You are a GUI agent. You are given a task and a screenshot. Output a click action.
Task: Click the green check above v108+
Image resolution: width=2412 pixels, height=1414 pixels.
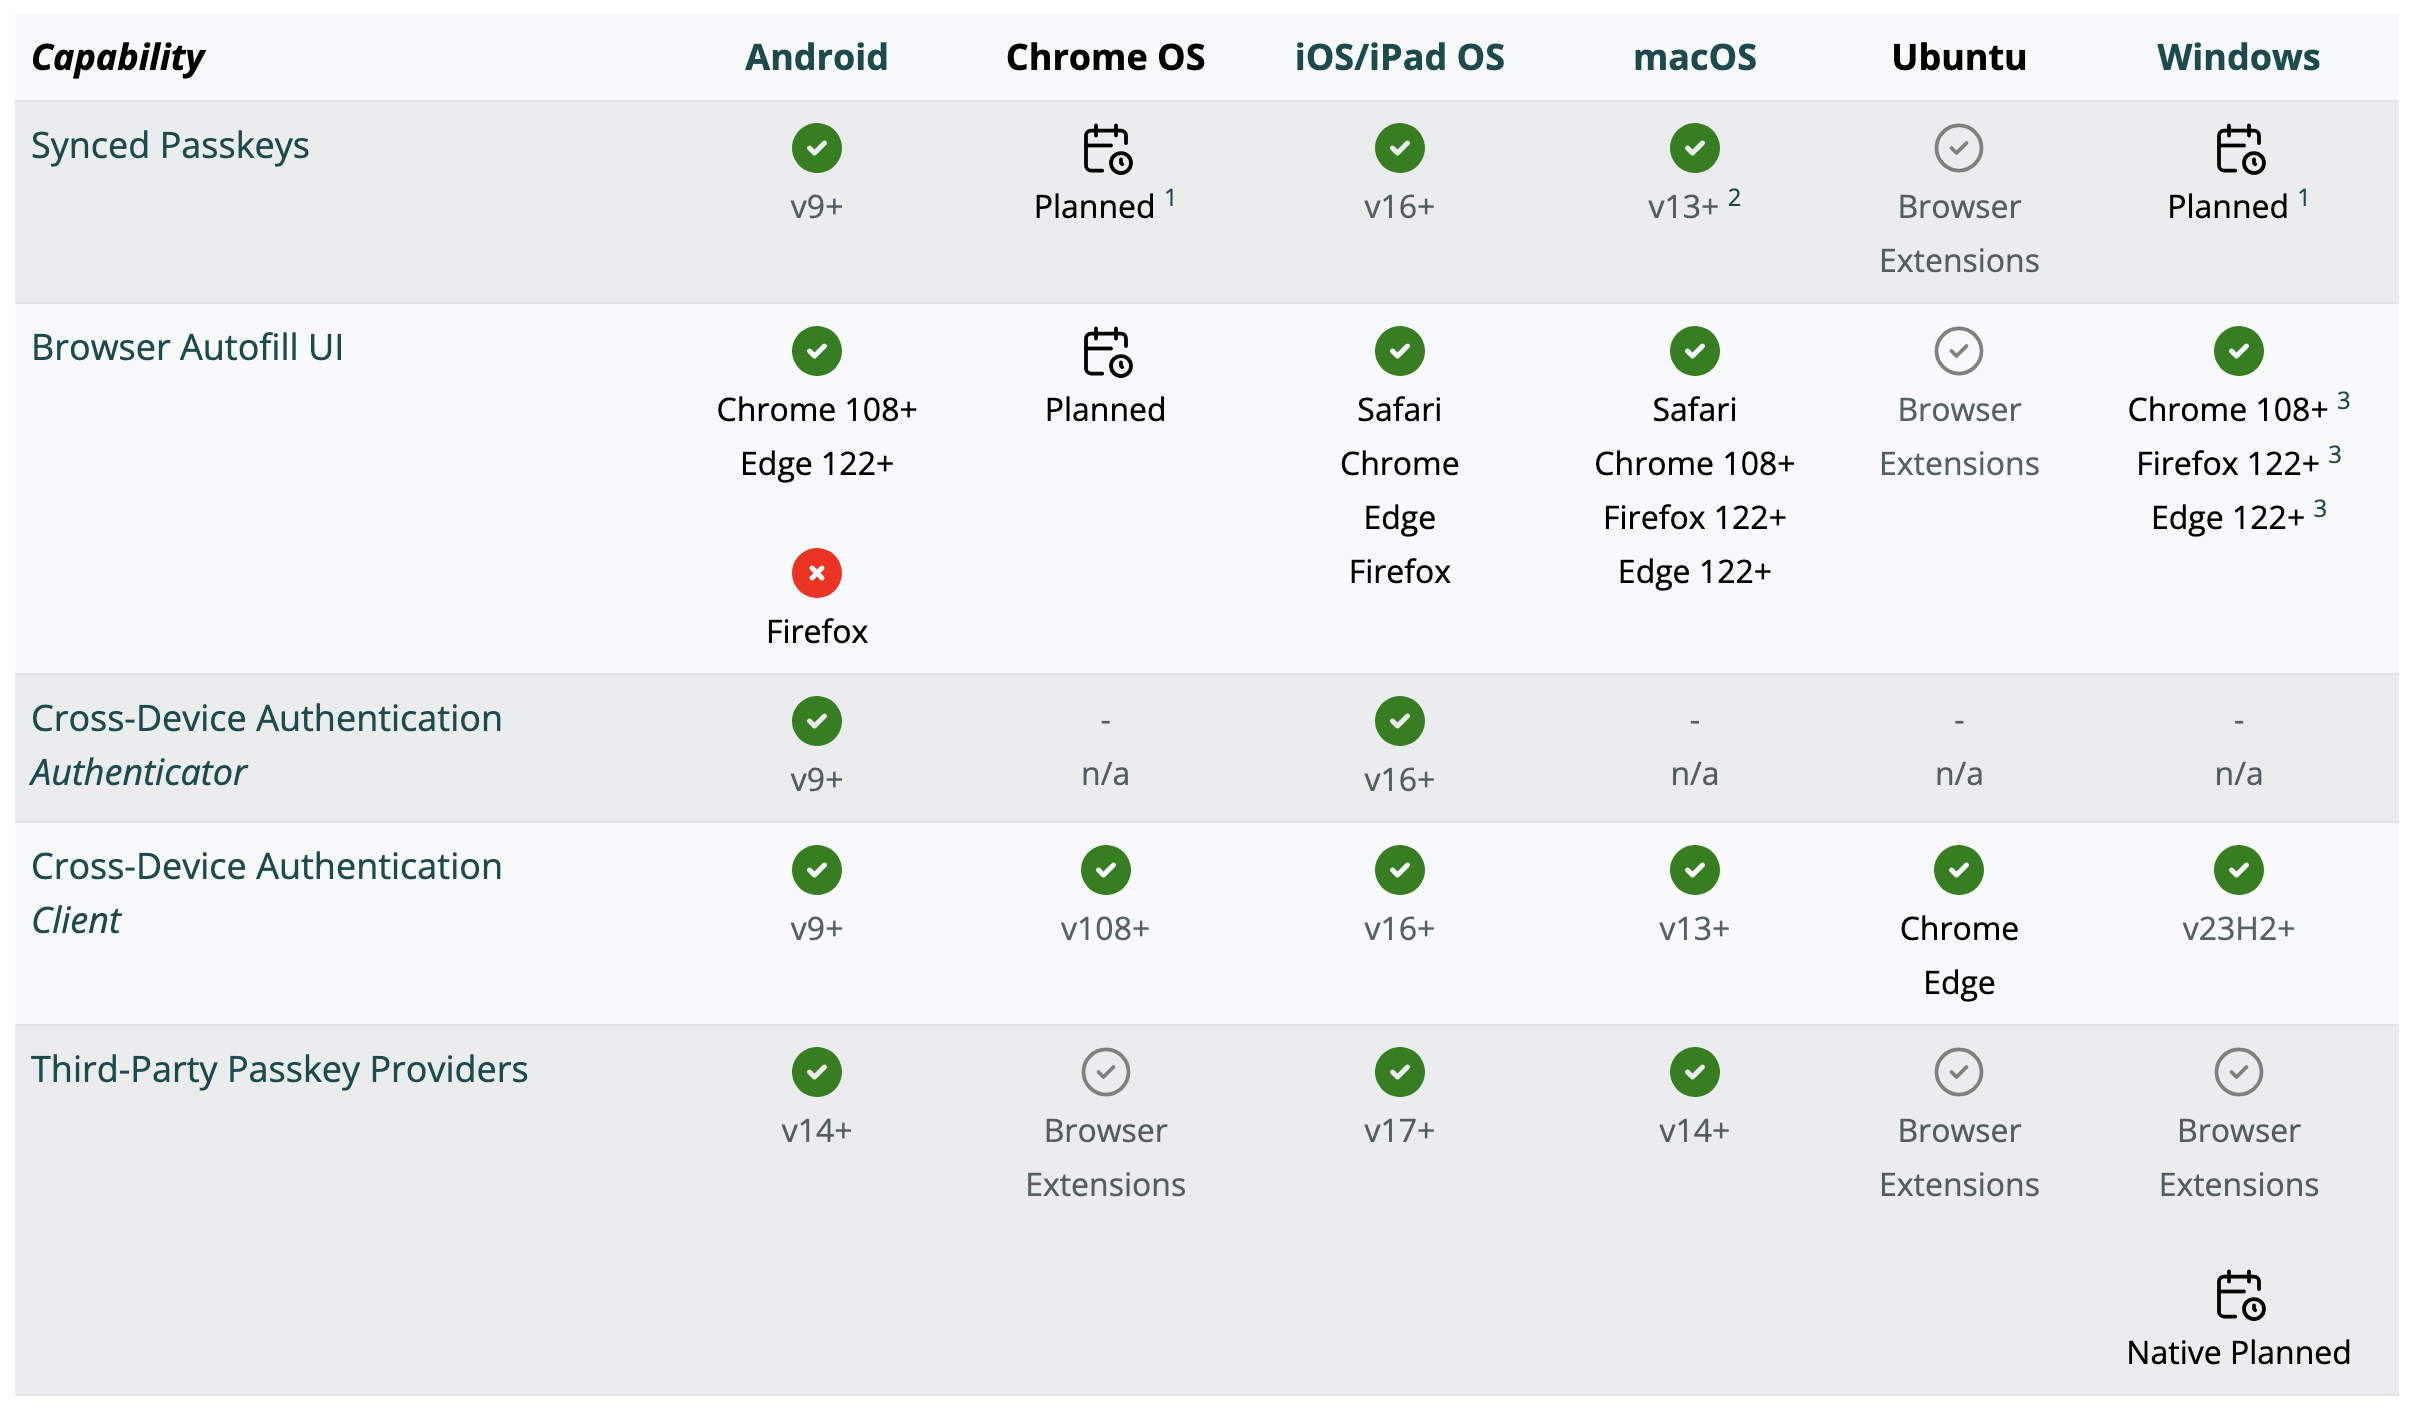1106,870
